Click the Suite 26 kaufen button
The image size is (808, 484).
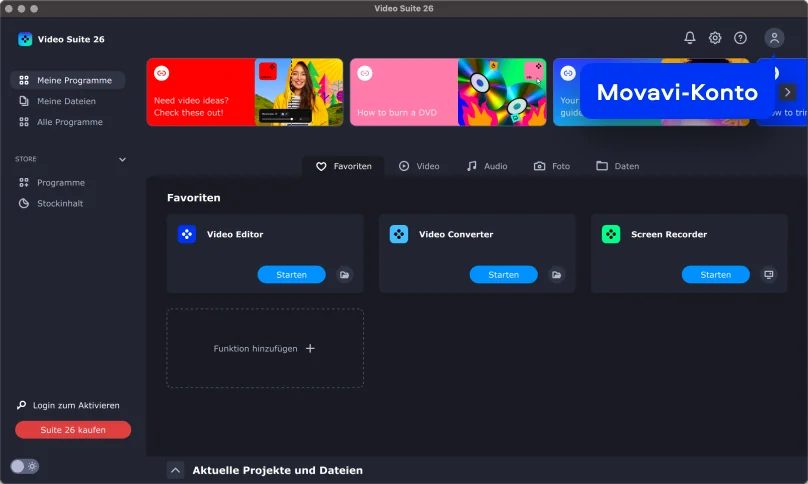(73, 429)
